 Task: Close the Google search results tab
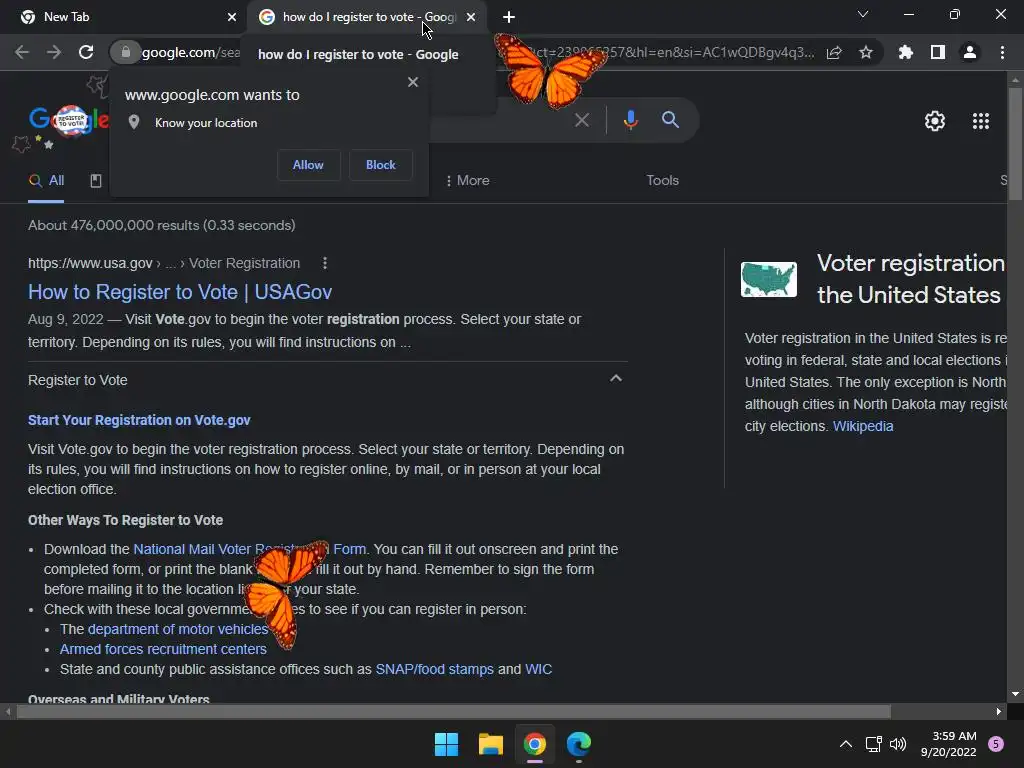[471, 17]
